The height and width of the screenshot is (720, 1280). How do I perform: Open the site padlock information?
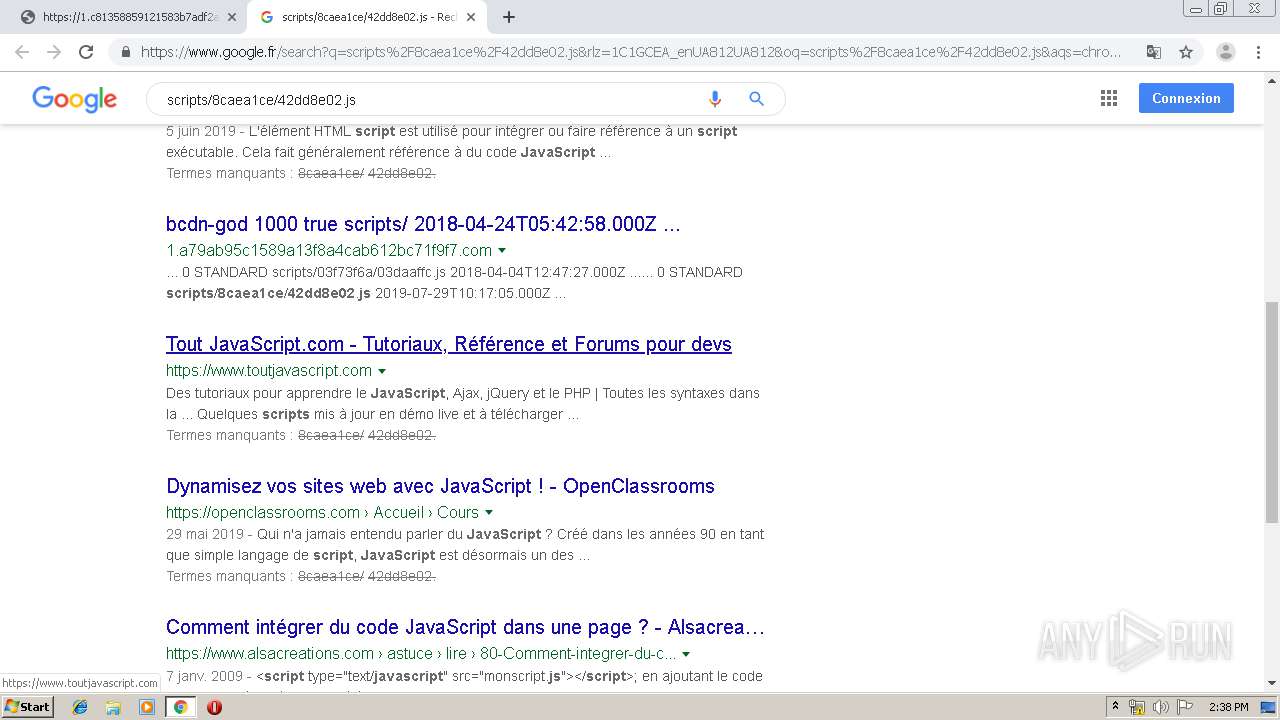click(125, 52)
